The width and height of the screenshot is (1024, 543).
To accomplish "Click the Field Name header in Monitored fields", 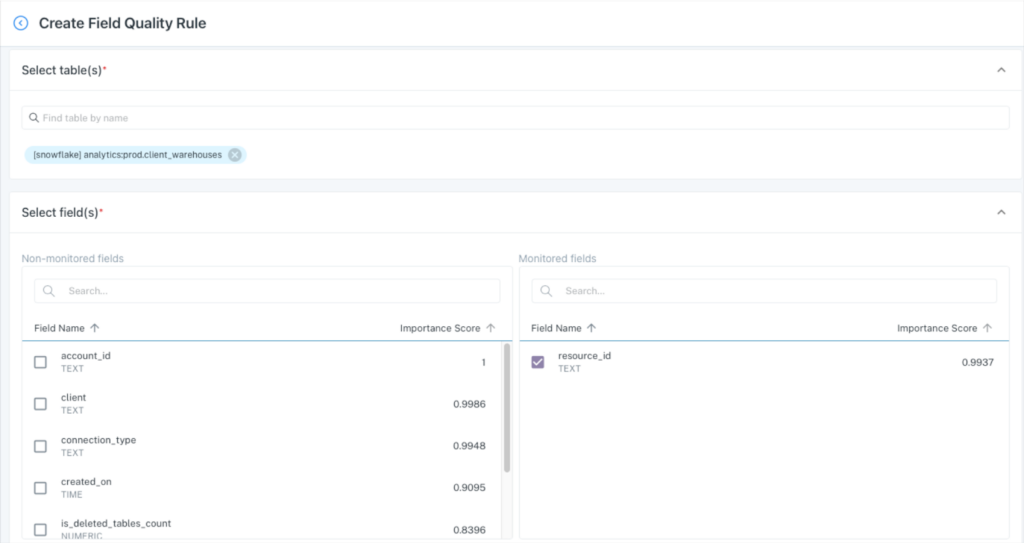I will pyautogui.click(x=556, y=328).
